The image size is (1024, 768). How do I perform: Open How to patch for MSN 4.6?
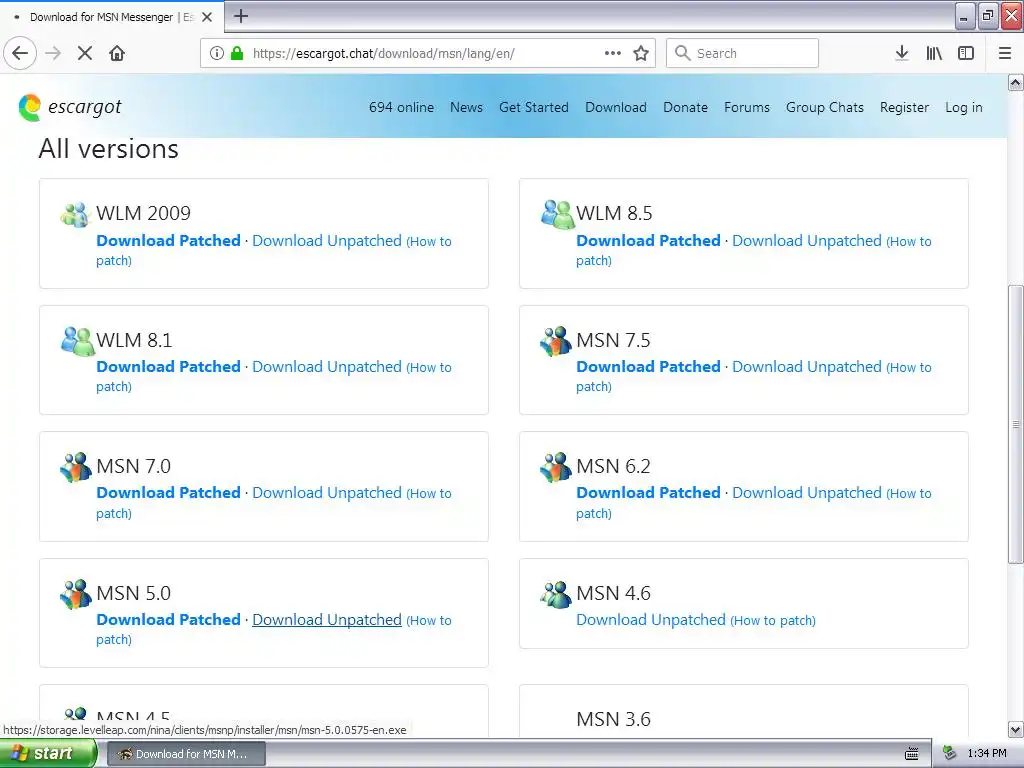coord(773,620)
